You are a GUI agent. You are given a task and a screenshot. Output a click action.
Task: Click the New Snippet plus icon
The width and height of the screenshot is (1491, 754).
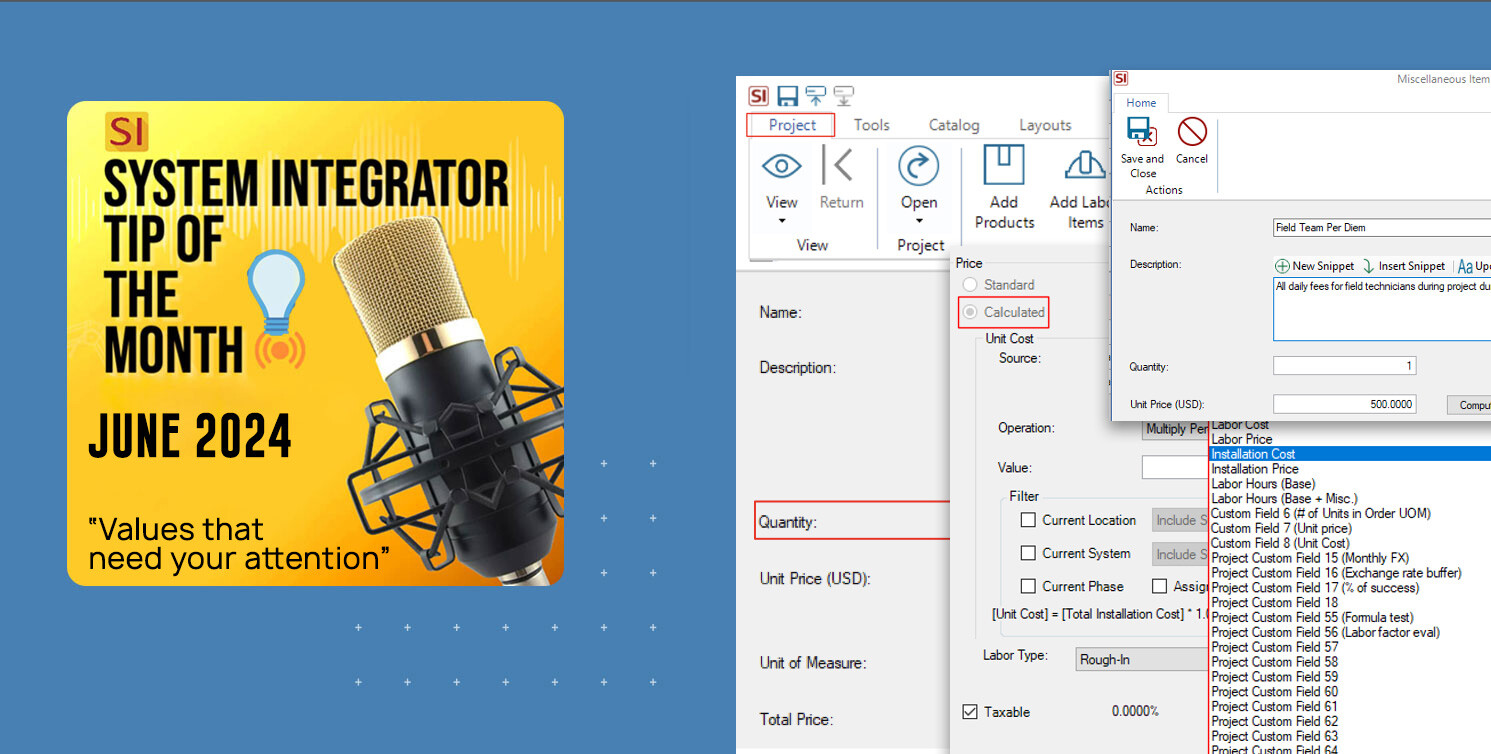[1282, 266]
